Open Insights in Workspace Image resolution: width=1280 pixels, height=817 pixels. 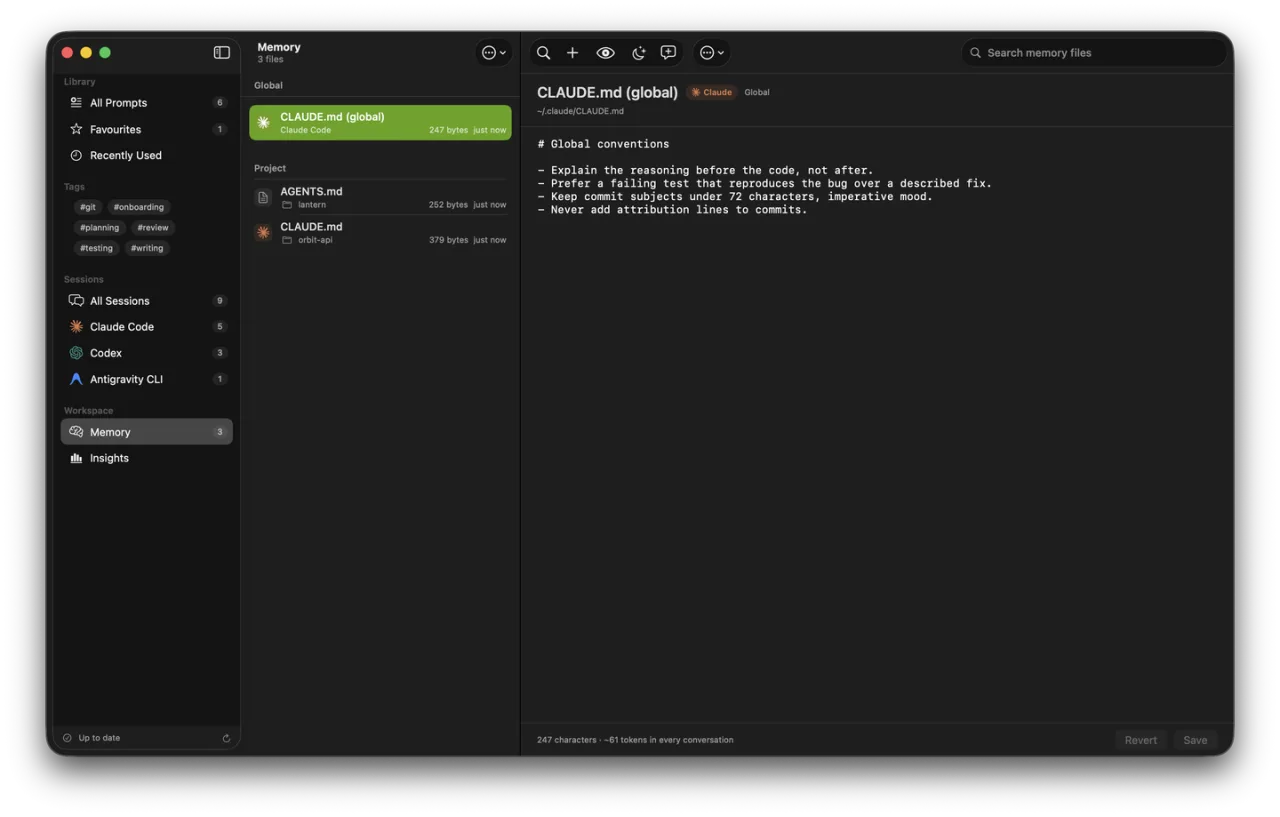click(x=147, y=458)
